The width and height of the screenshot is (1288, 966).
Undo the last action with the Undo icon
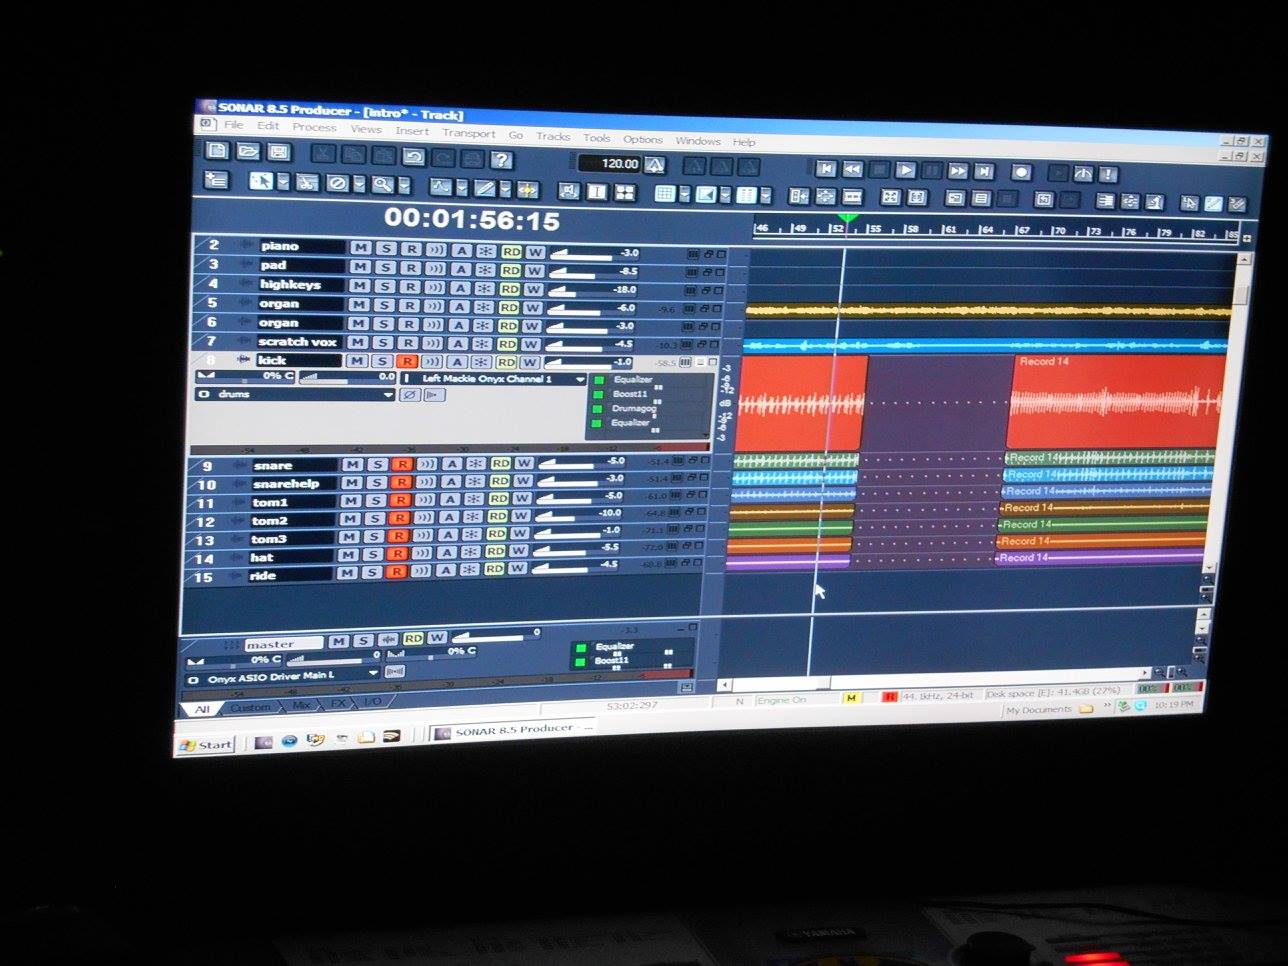pos(413,156)
